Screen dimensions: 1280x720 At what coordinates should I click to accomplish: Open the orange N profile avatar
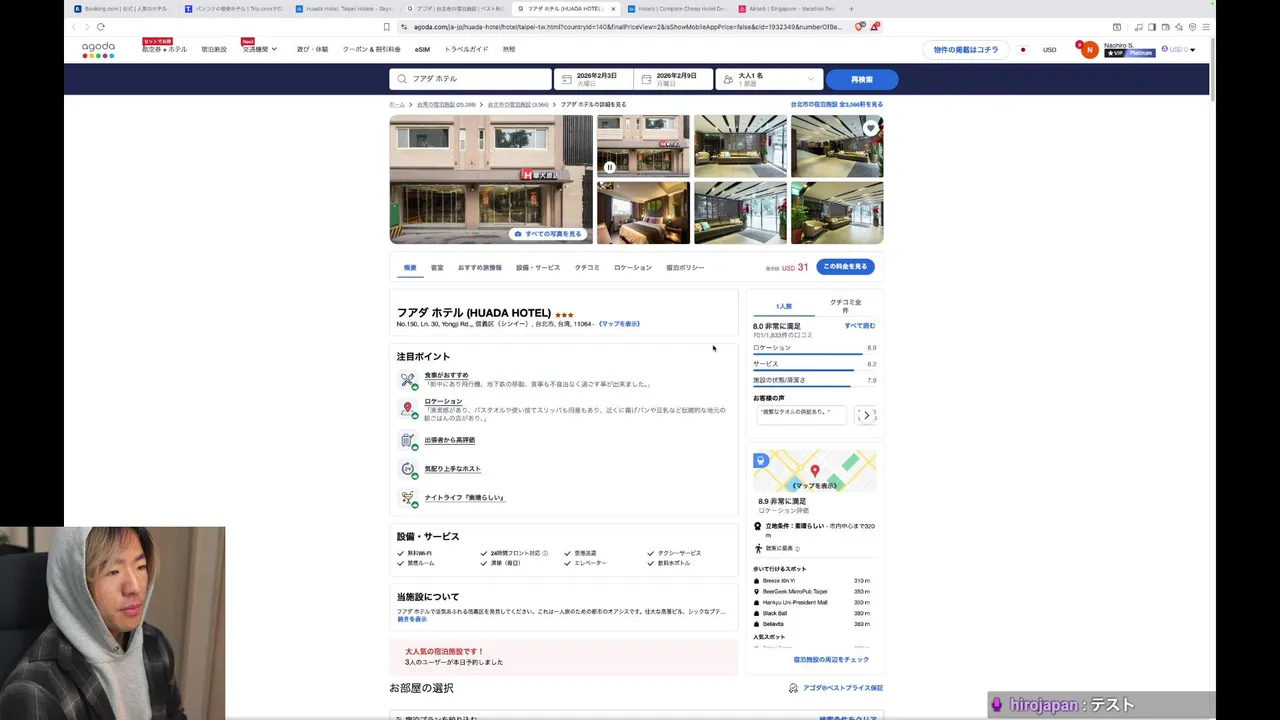(x=1090, y=49)
